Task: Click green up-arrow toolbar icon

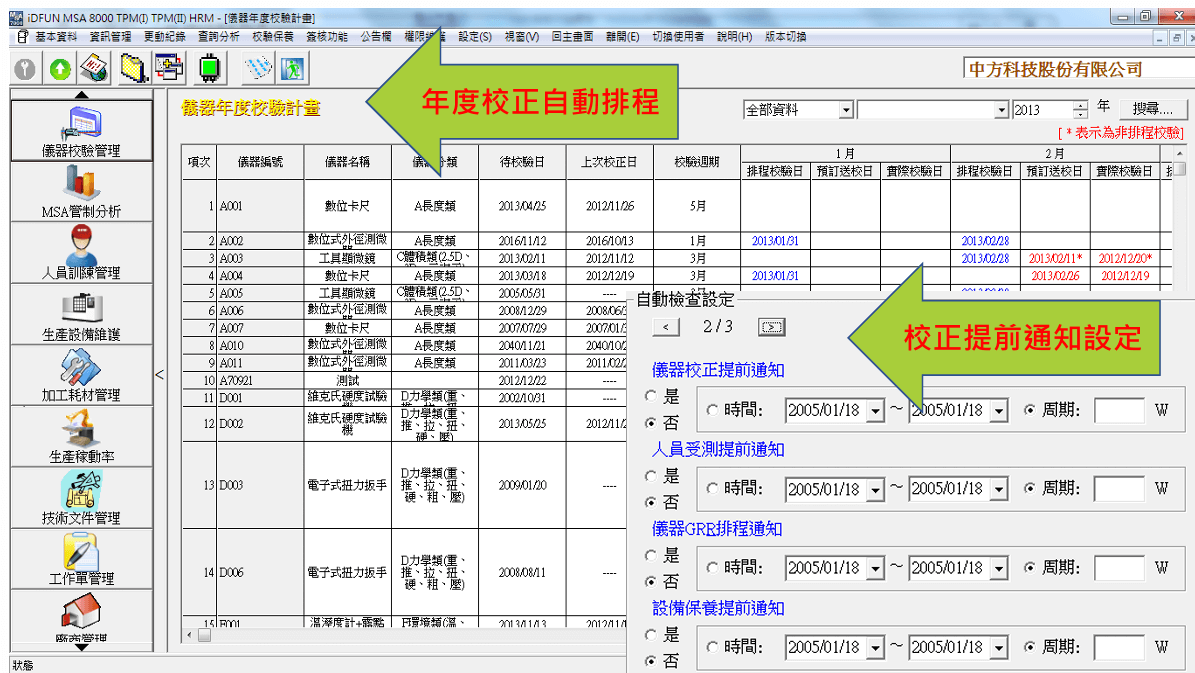Action: (60, 69)
